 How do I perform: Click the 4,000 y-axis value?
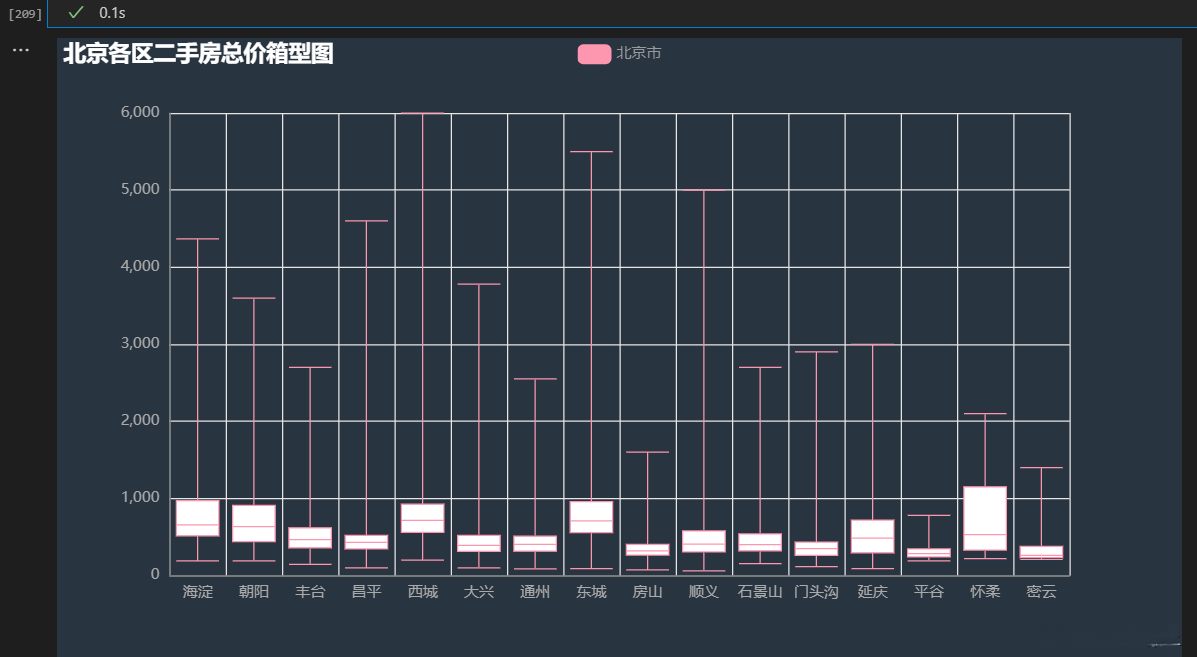140,266
